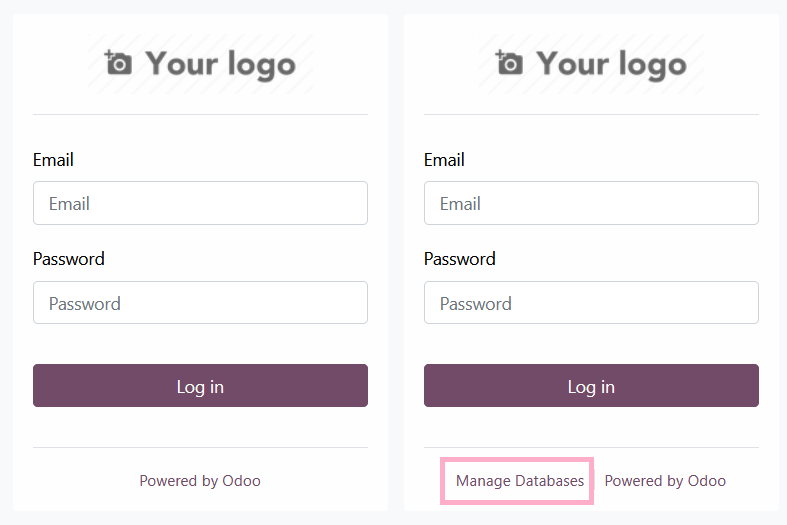Open Powered by Odoo link in the left form
This screenshot has height=525, width=787.
(200, 481)
